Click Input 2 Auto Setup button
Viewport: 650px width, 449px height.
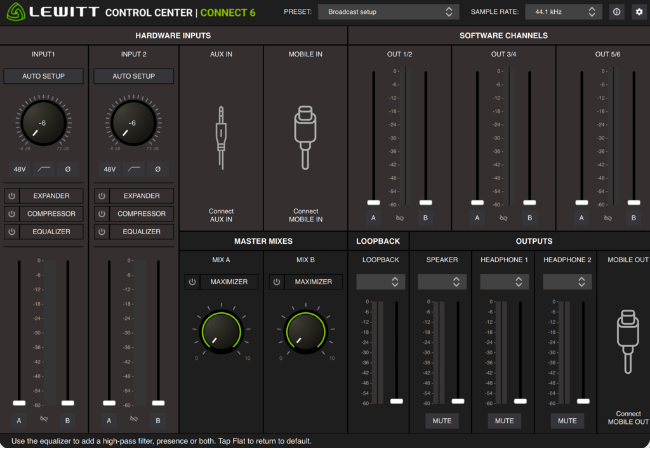[x=133, y=76]
